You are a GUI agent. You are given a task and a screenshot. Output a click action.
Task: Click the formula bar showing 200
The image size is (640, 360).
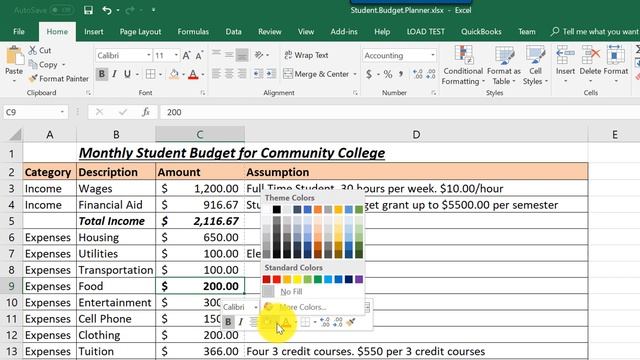[x=400, y=112]
